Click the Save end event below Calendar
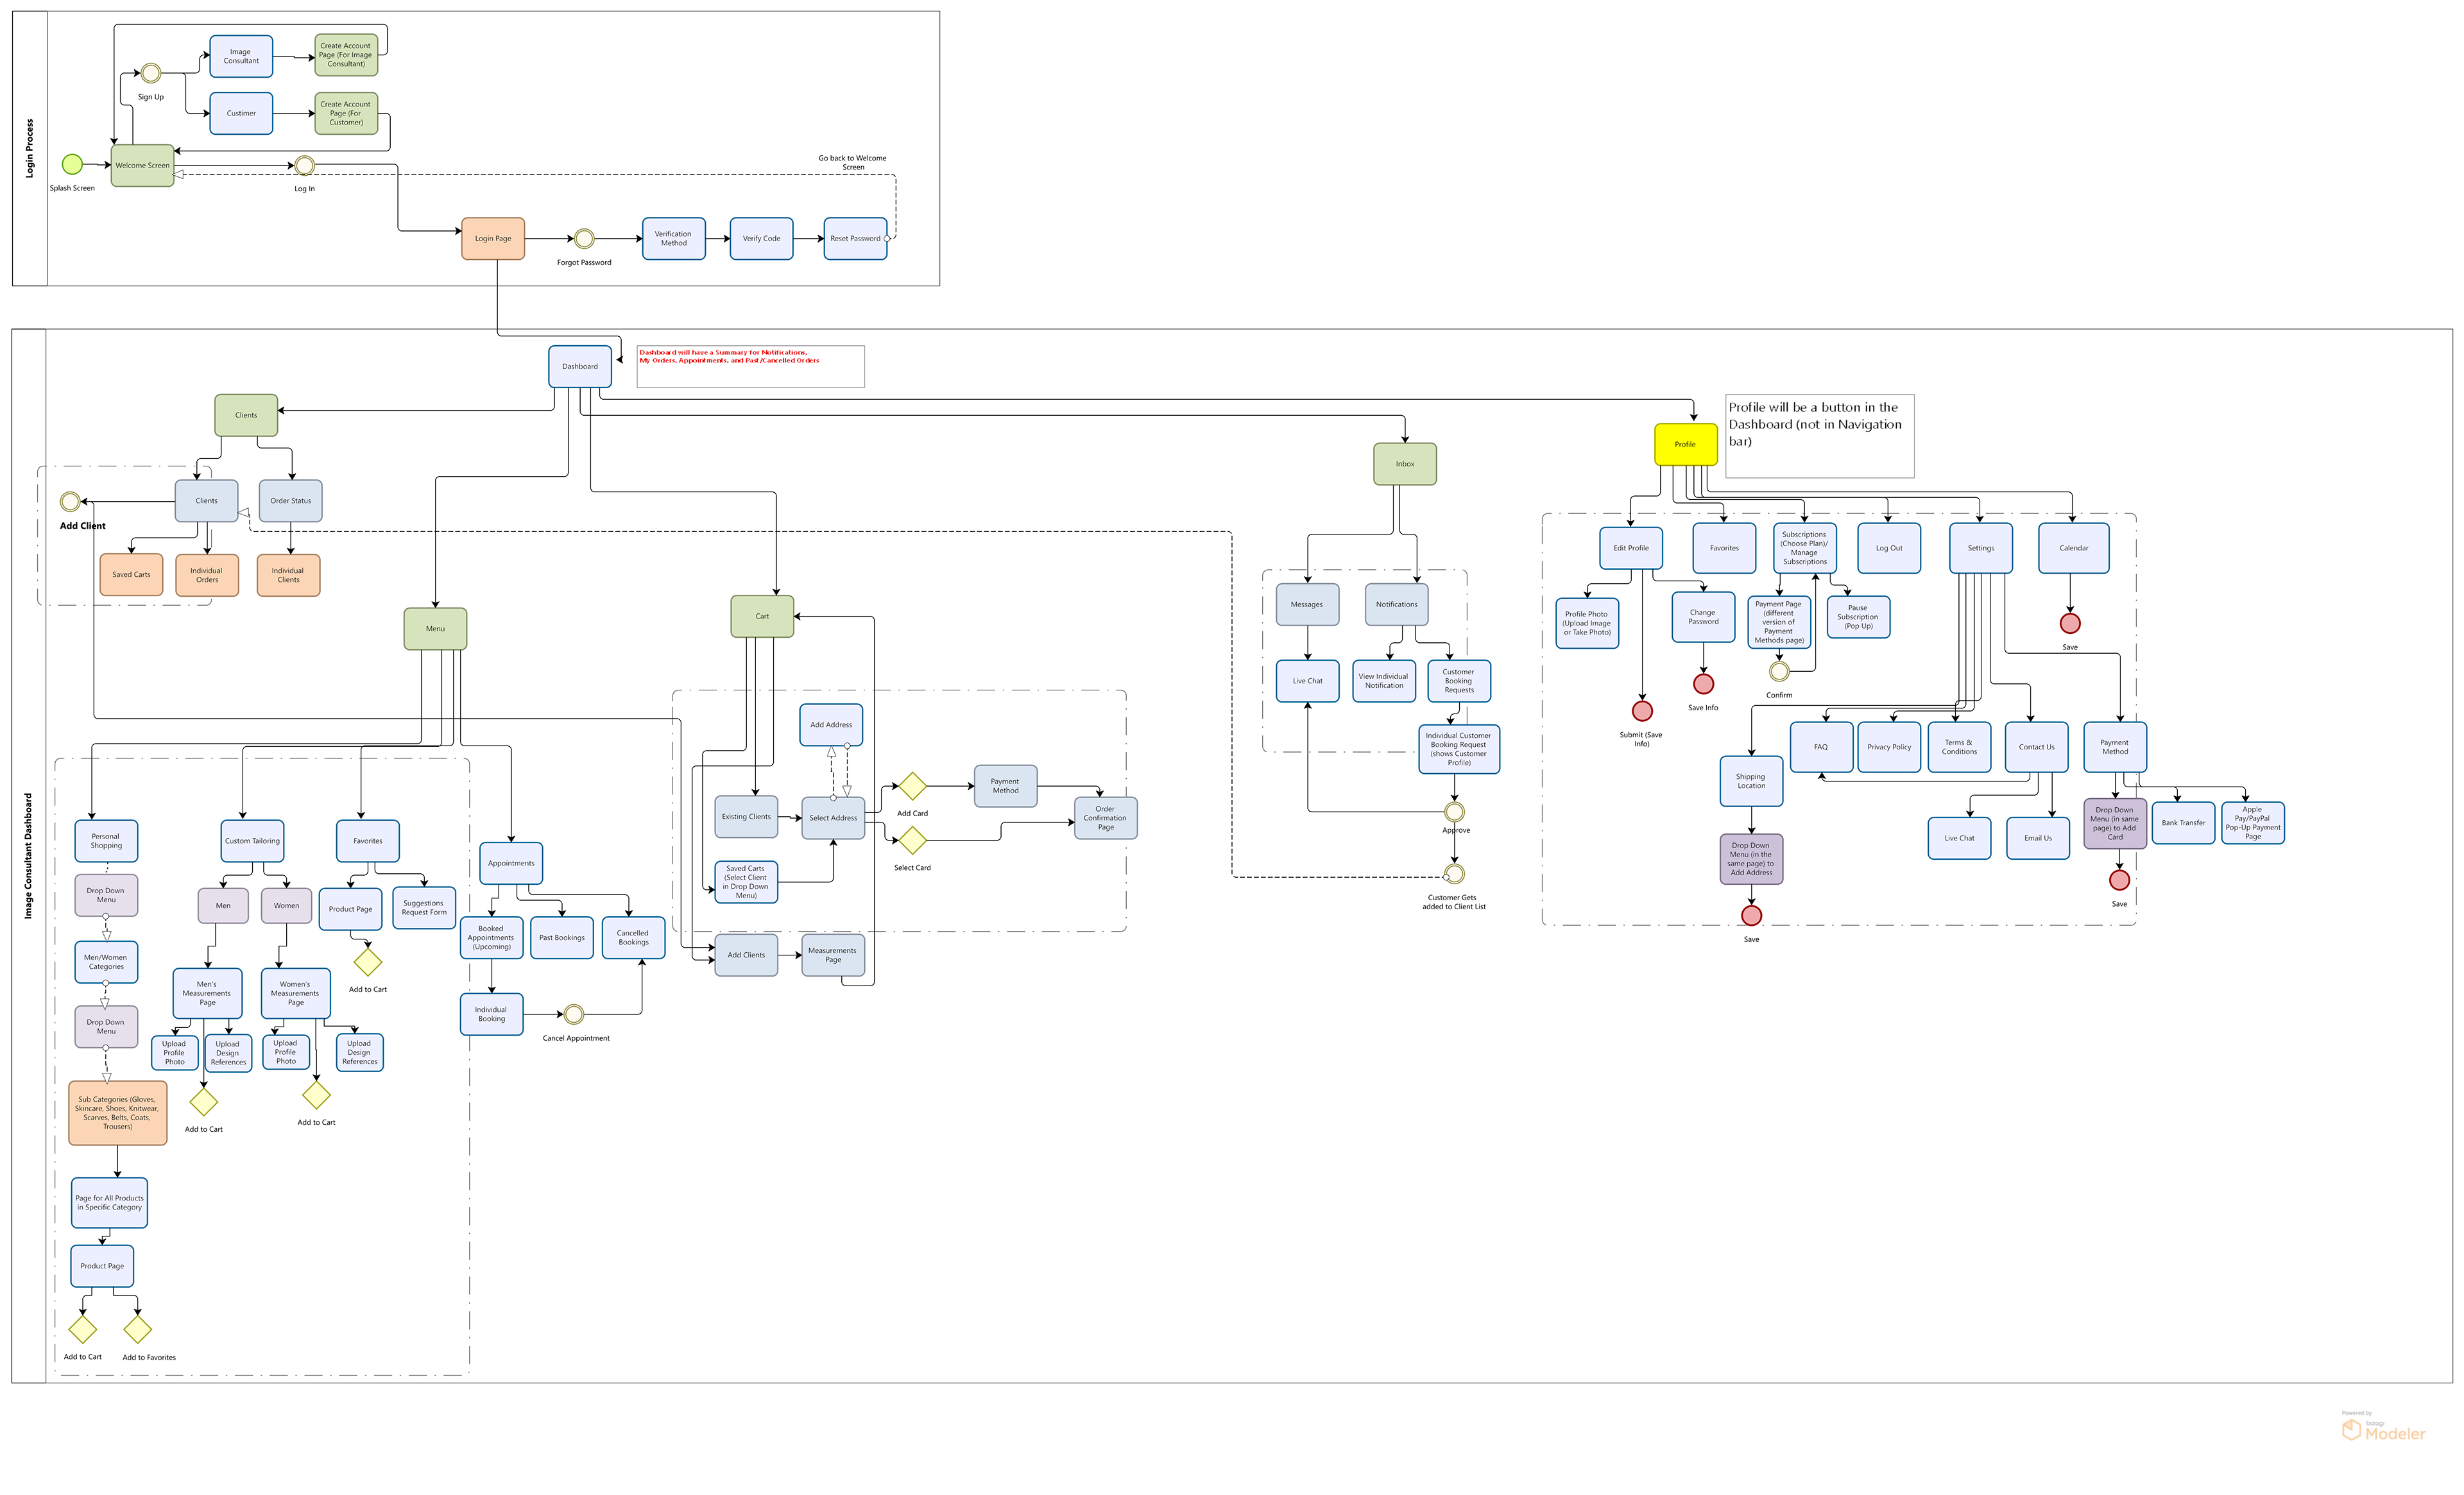Viewport: 2464px width, 1495px height. (2070, 623)
